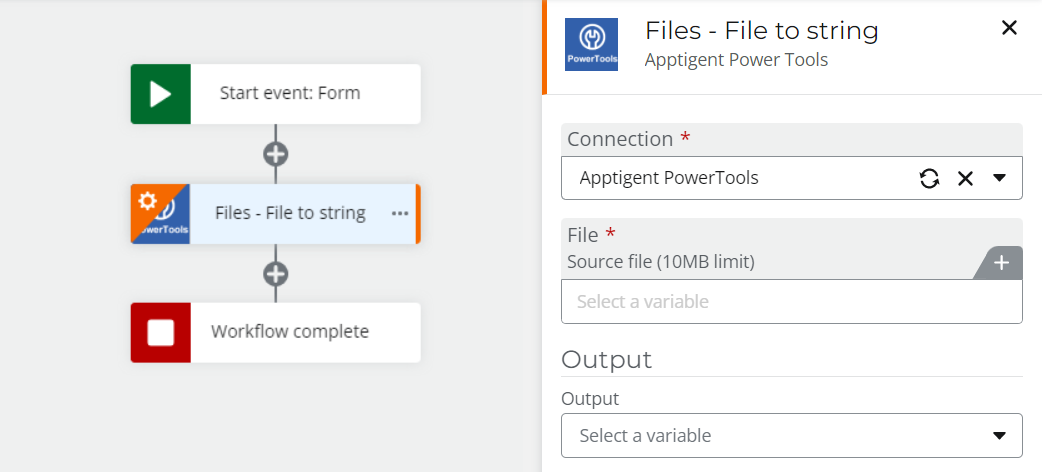The width and height of the screenshot is (1042, 472).
Task: Click the red stop icon of Workflow complete
Action: (161, 332)
